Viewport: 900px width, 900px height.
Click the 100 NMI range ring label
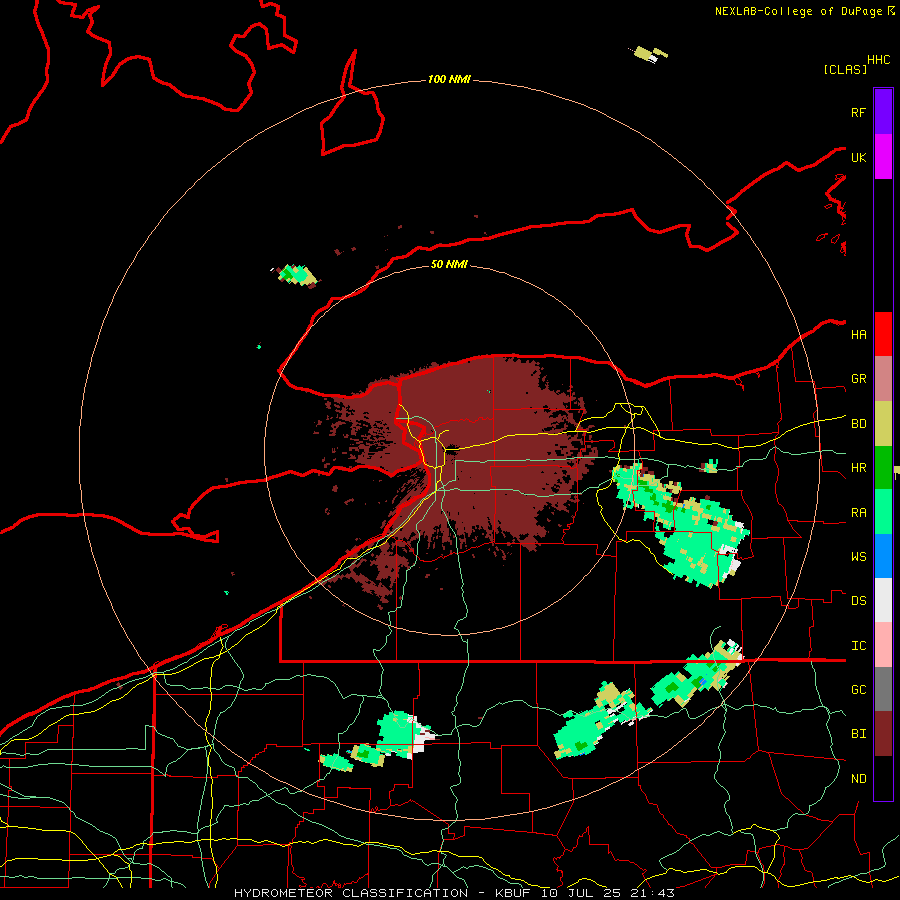[x=449, y=79]
